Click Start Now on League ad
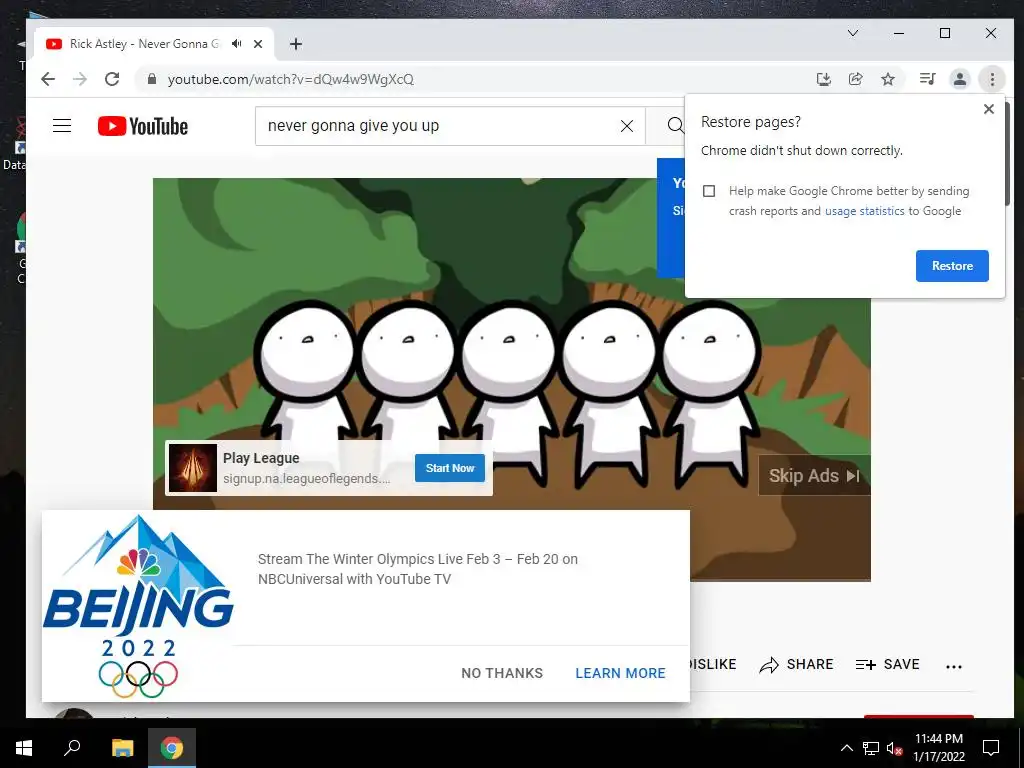 coord(450,468)
